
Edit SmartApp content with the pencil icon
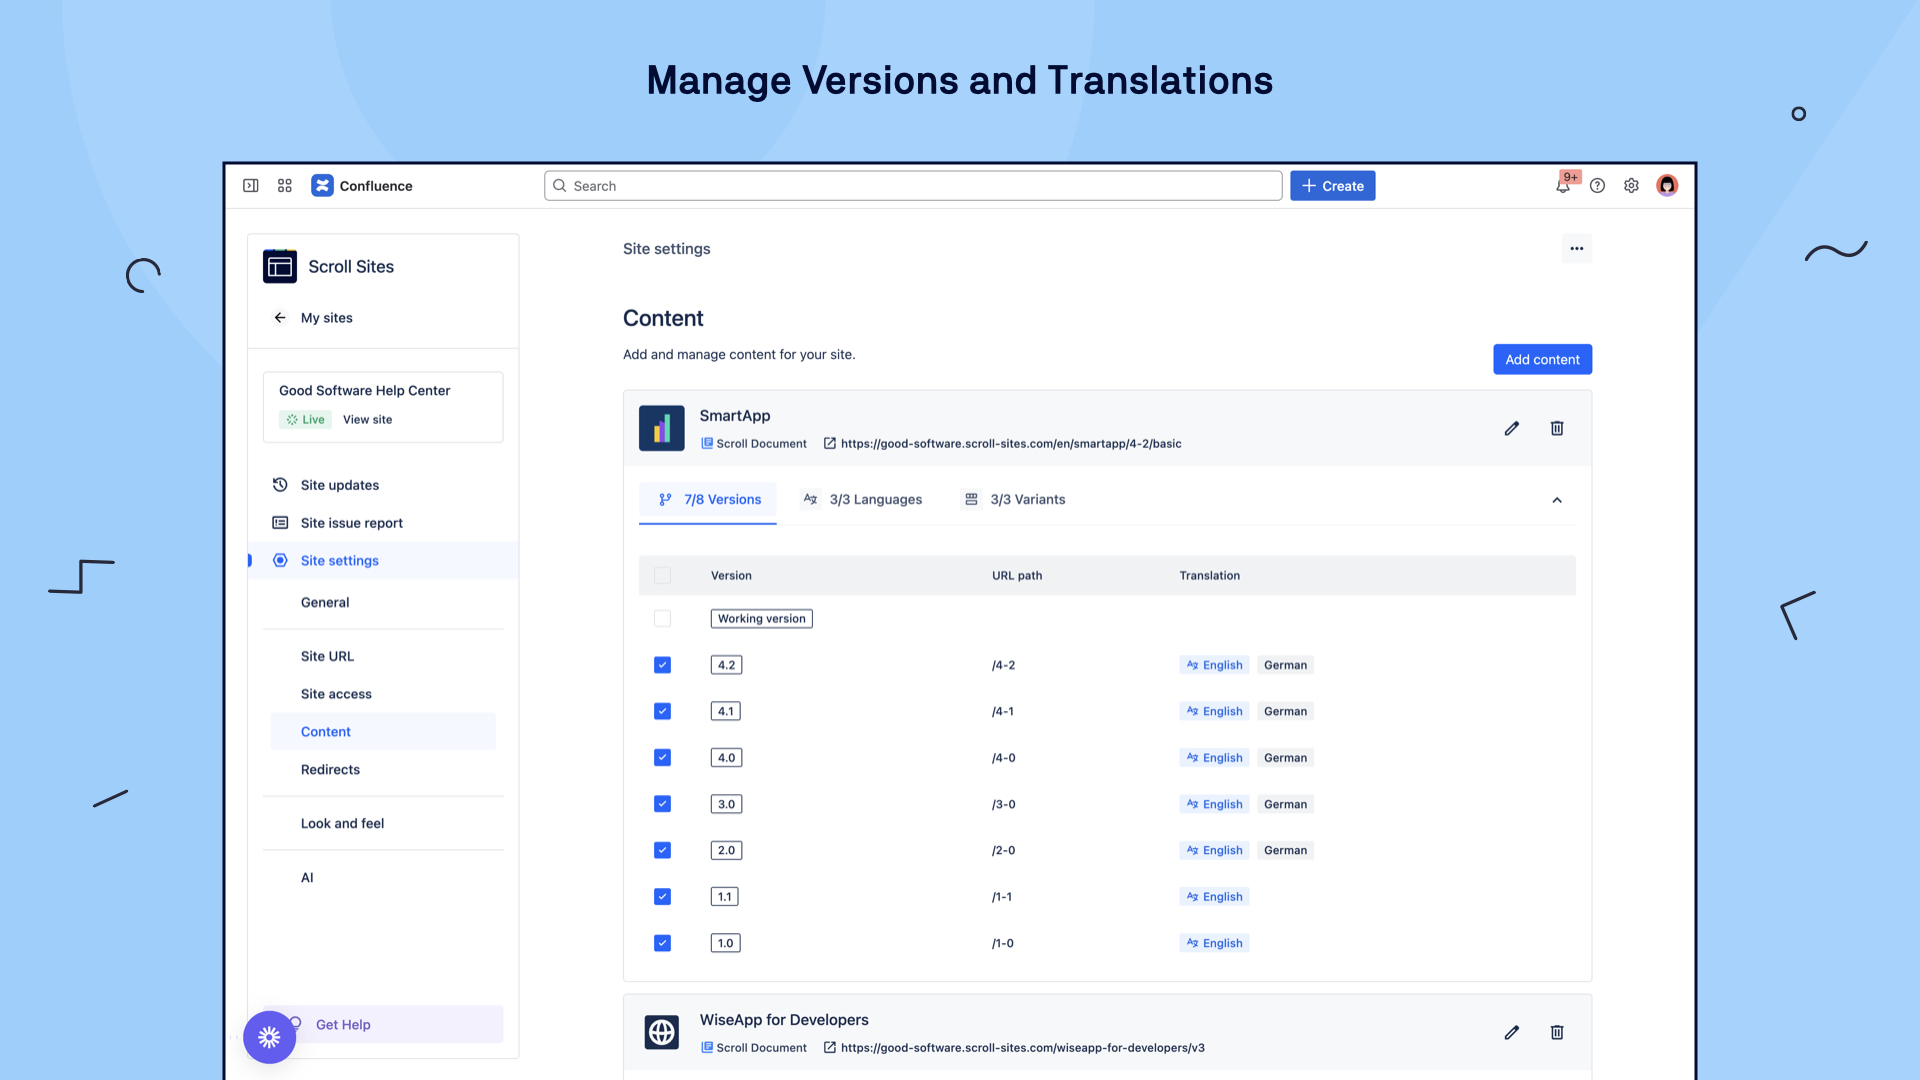[1511, 428]
